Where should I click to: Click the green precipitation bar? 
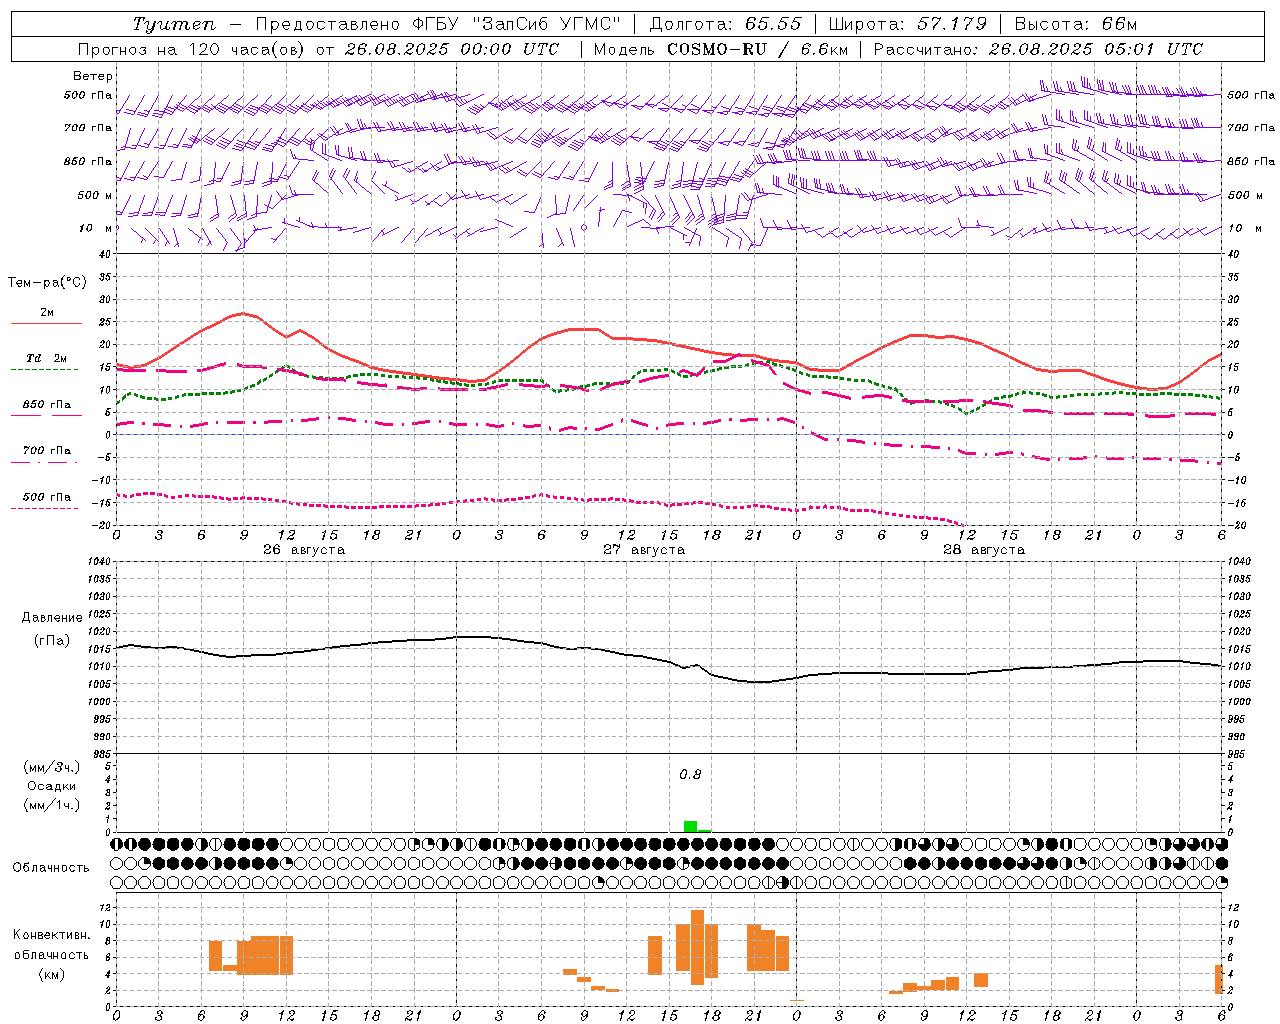click(x=690, y=826)
